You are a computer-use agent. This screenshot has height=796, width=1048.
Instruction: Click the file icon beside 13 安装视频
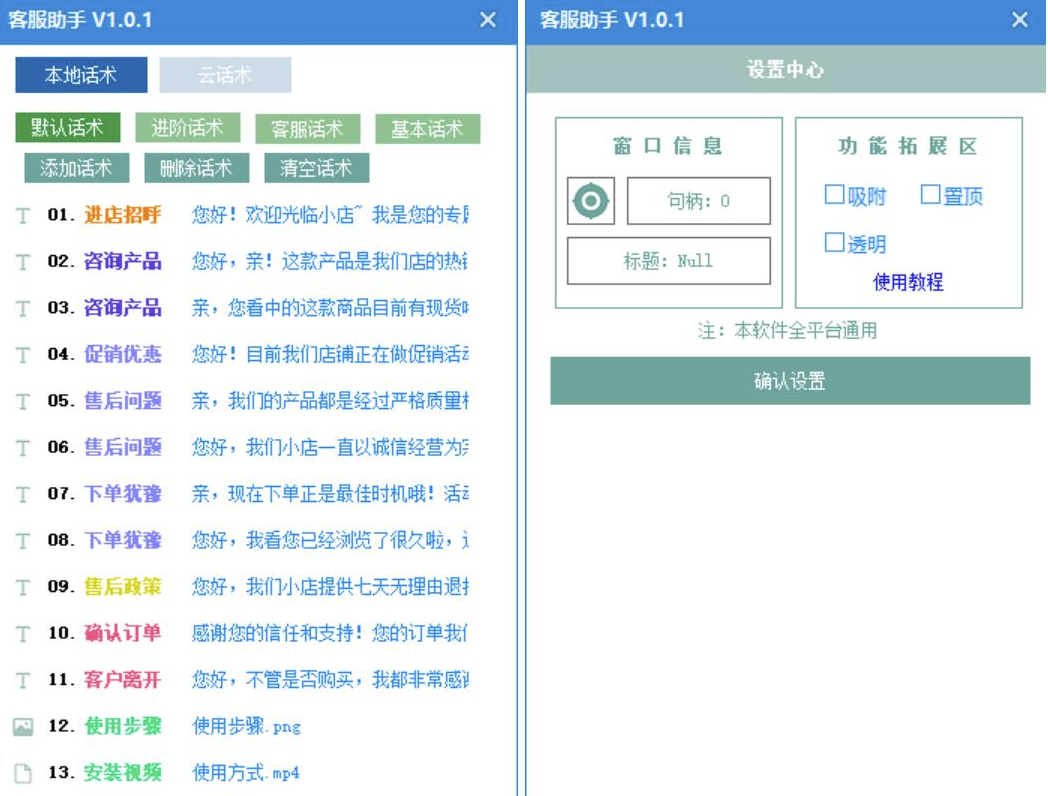pyautogui.click(x=23, y=773)
